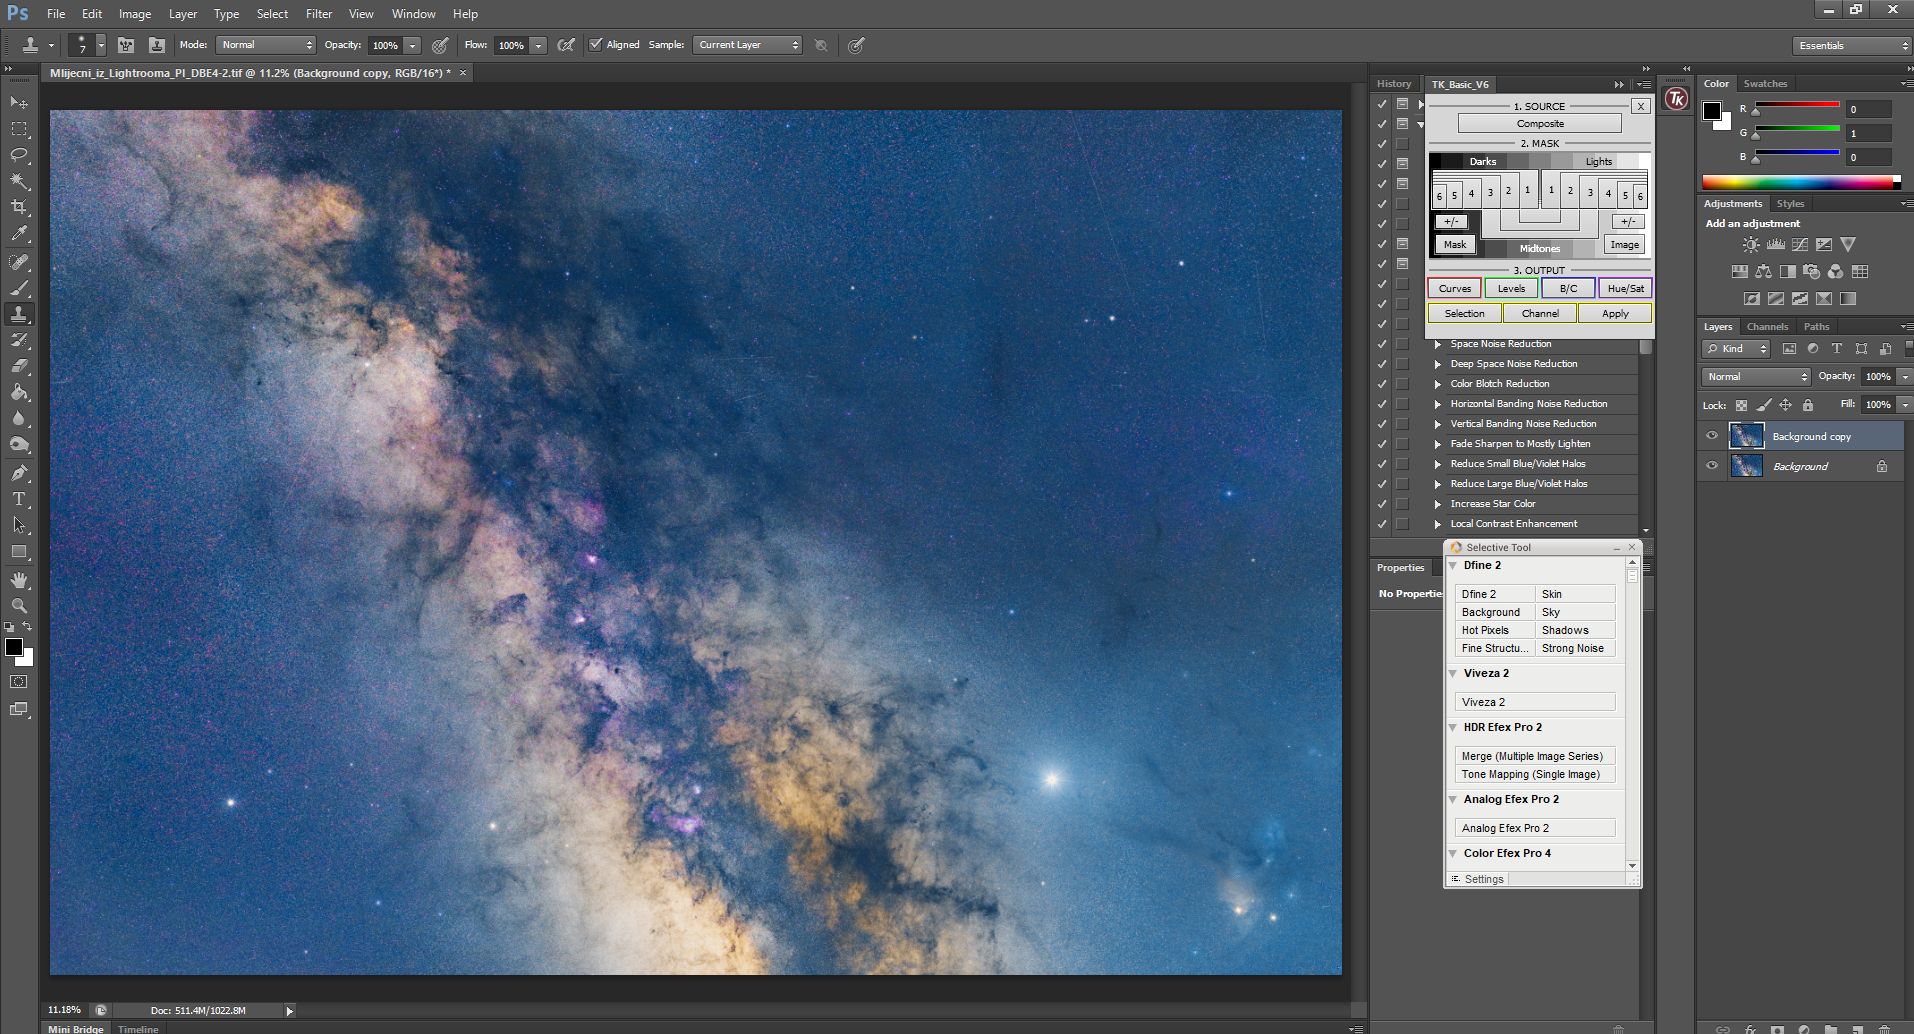1914x1034 pixels.
Task: Select the Eyedropper tool
Action: 19,234
